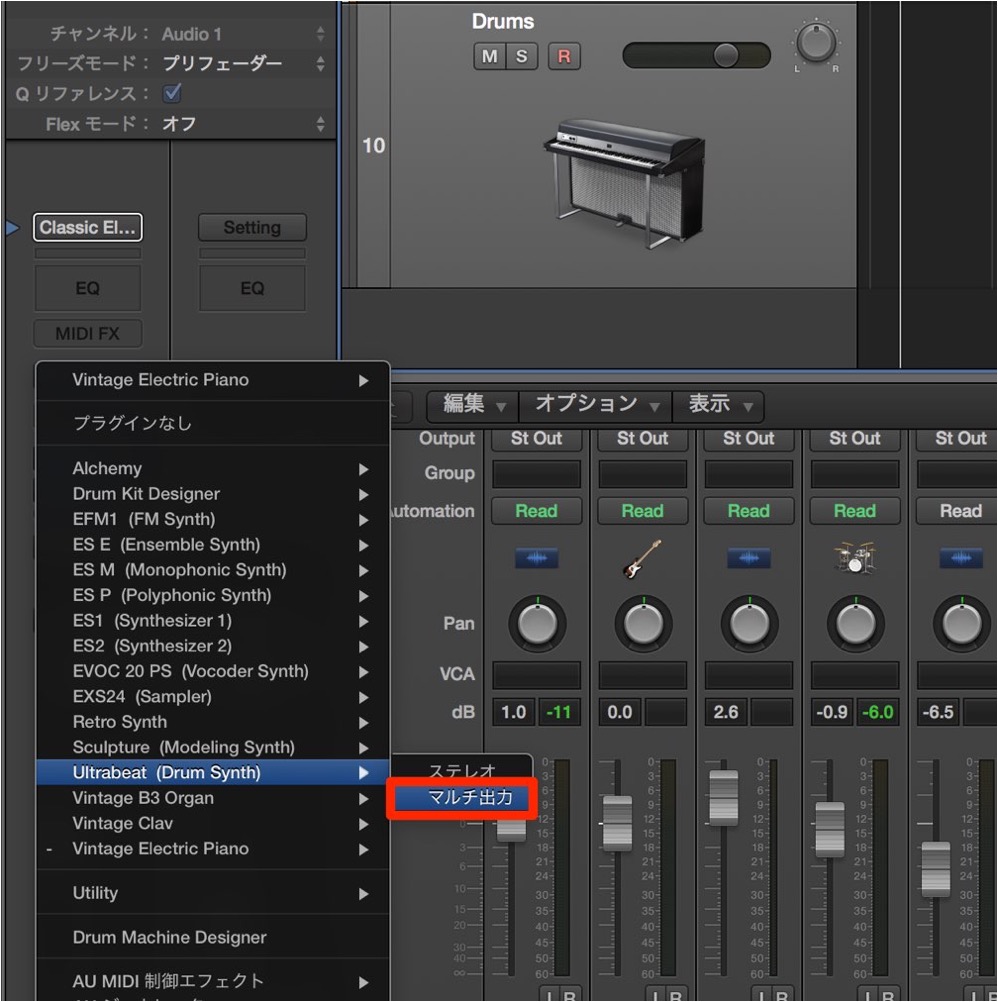This screenshot has width=998, height=1002.
Task: Mute the Drums track
Action: [489, 56]
